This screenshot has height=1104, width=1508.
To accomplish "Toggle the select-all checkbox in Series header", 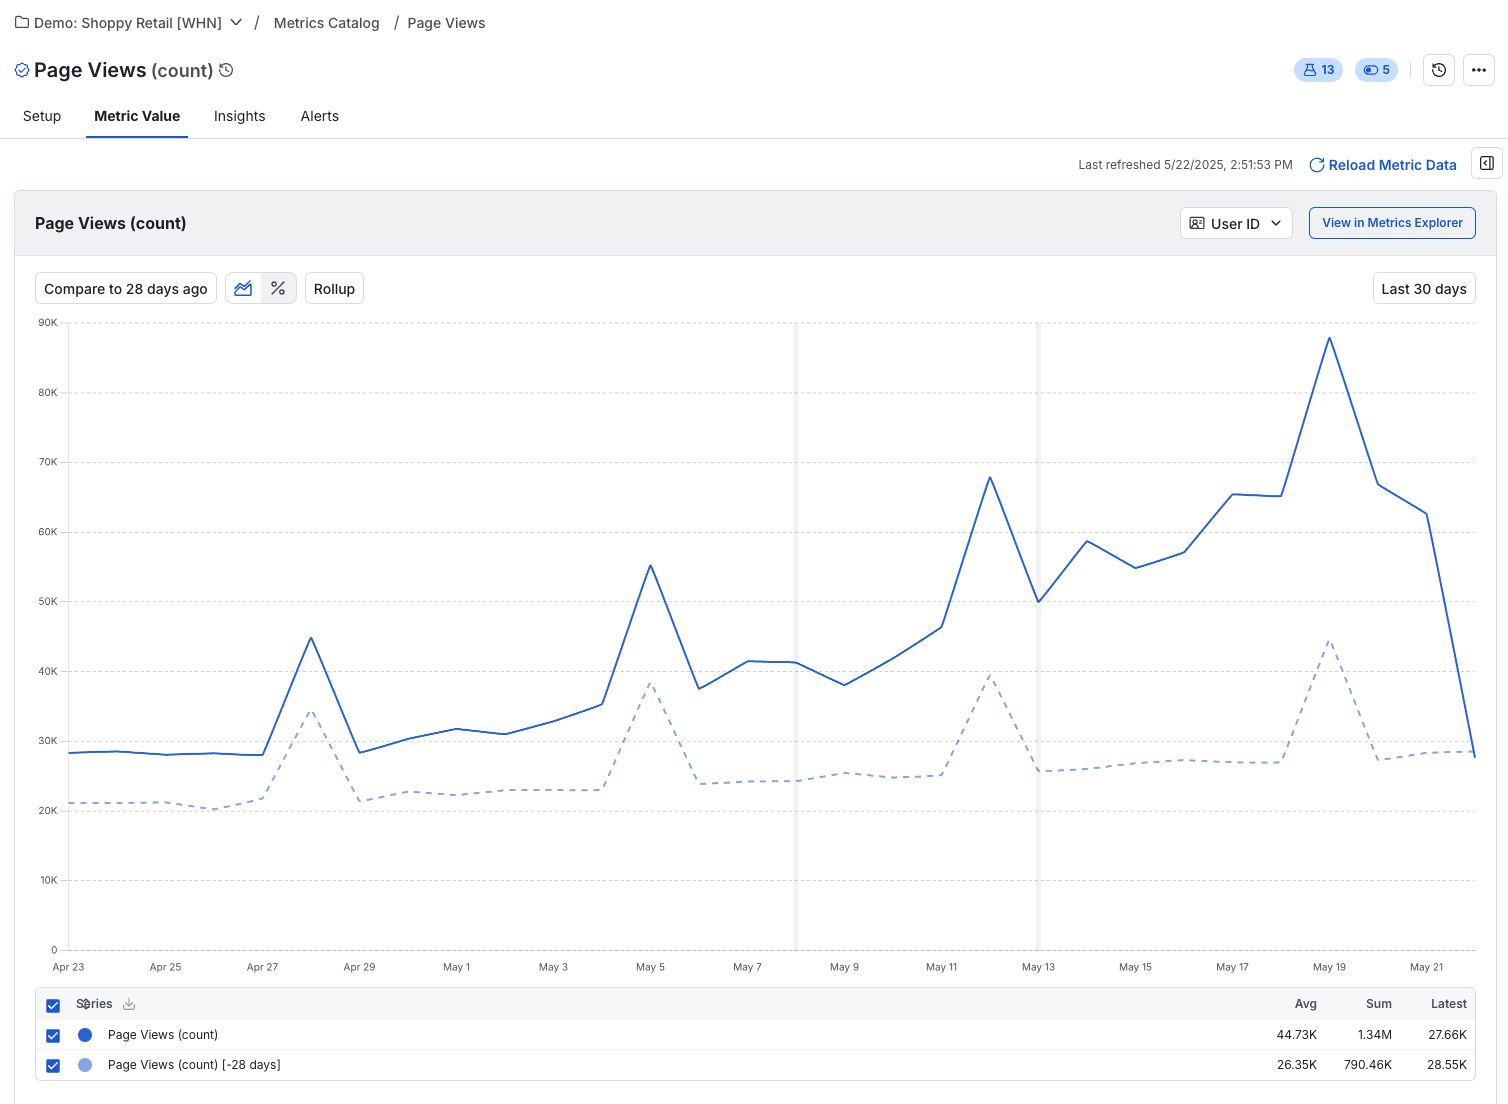I will pyautogui.click(x=52, y=1004).
